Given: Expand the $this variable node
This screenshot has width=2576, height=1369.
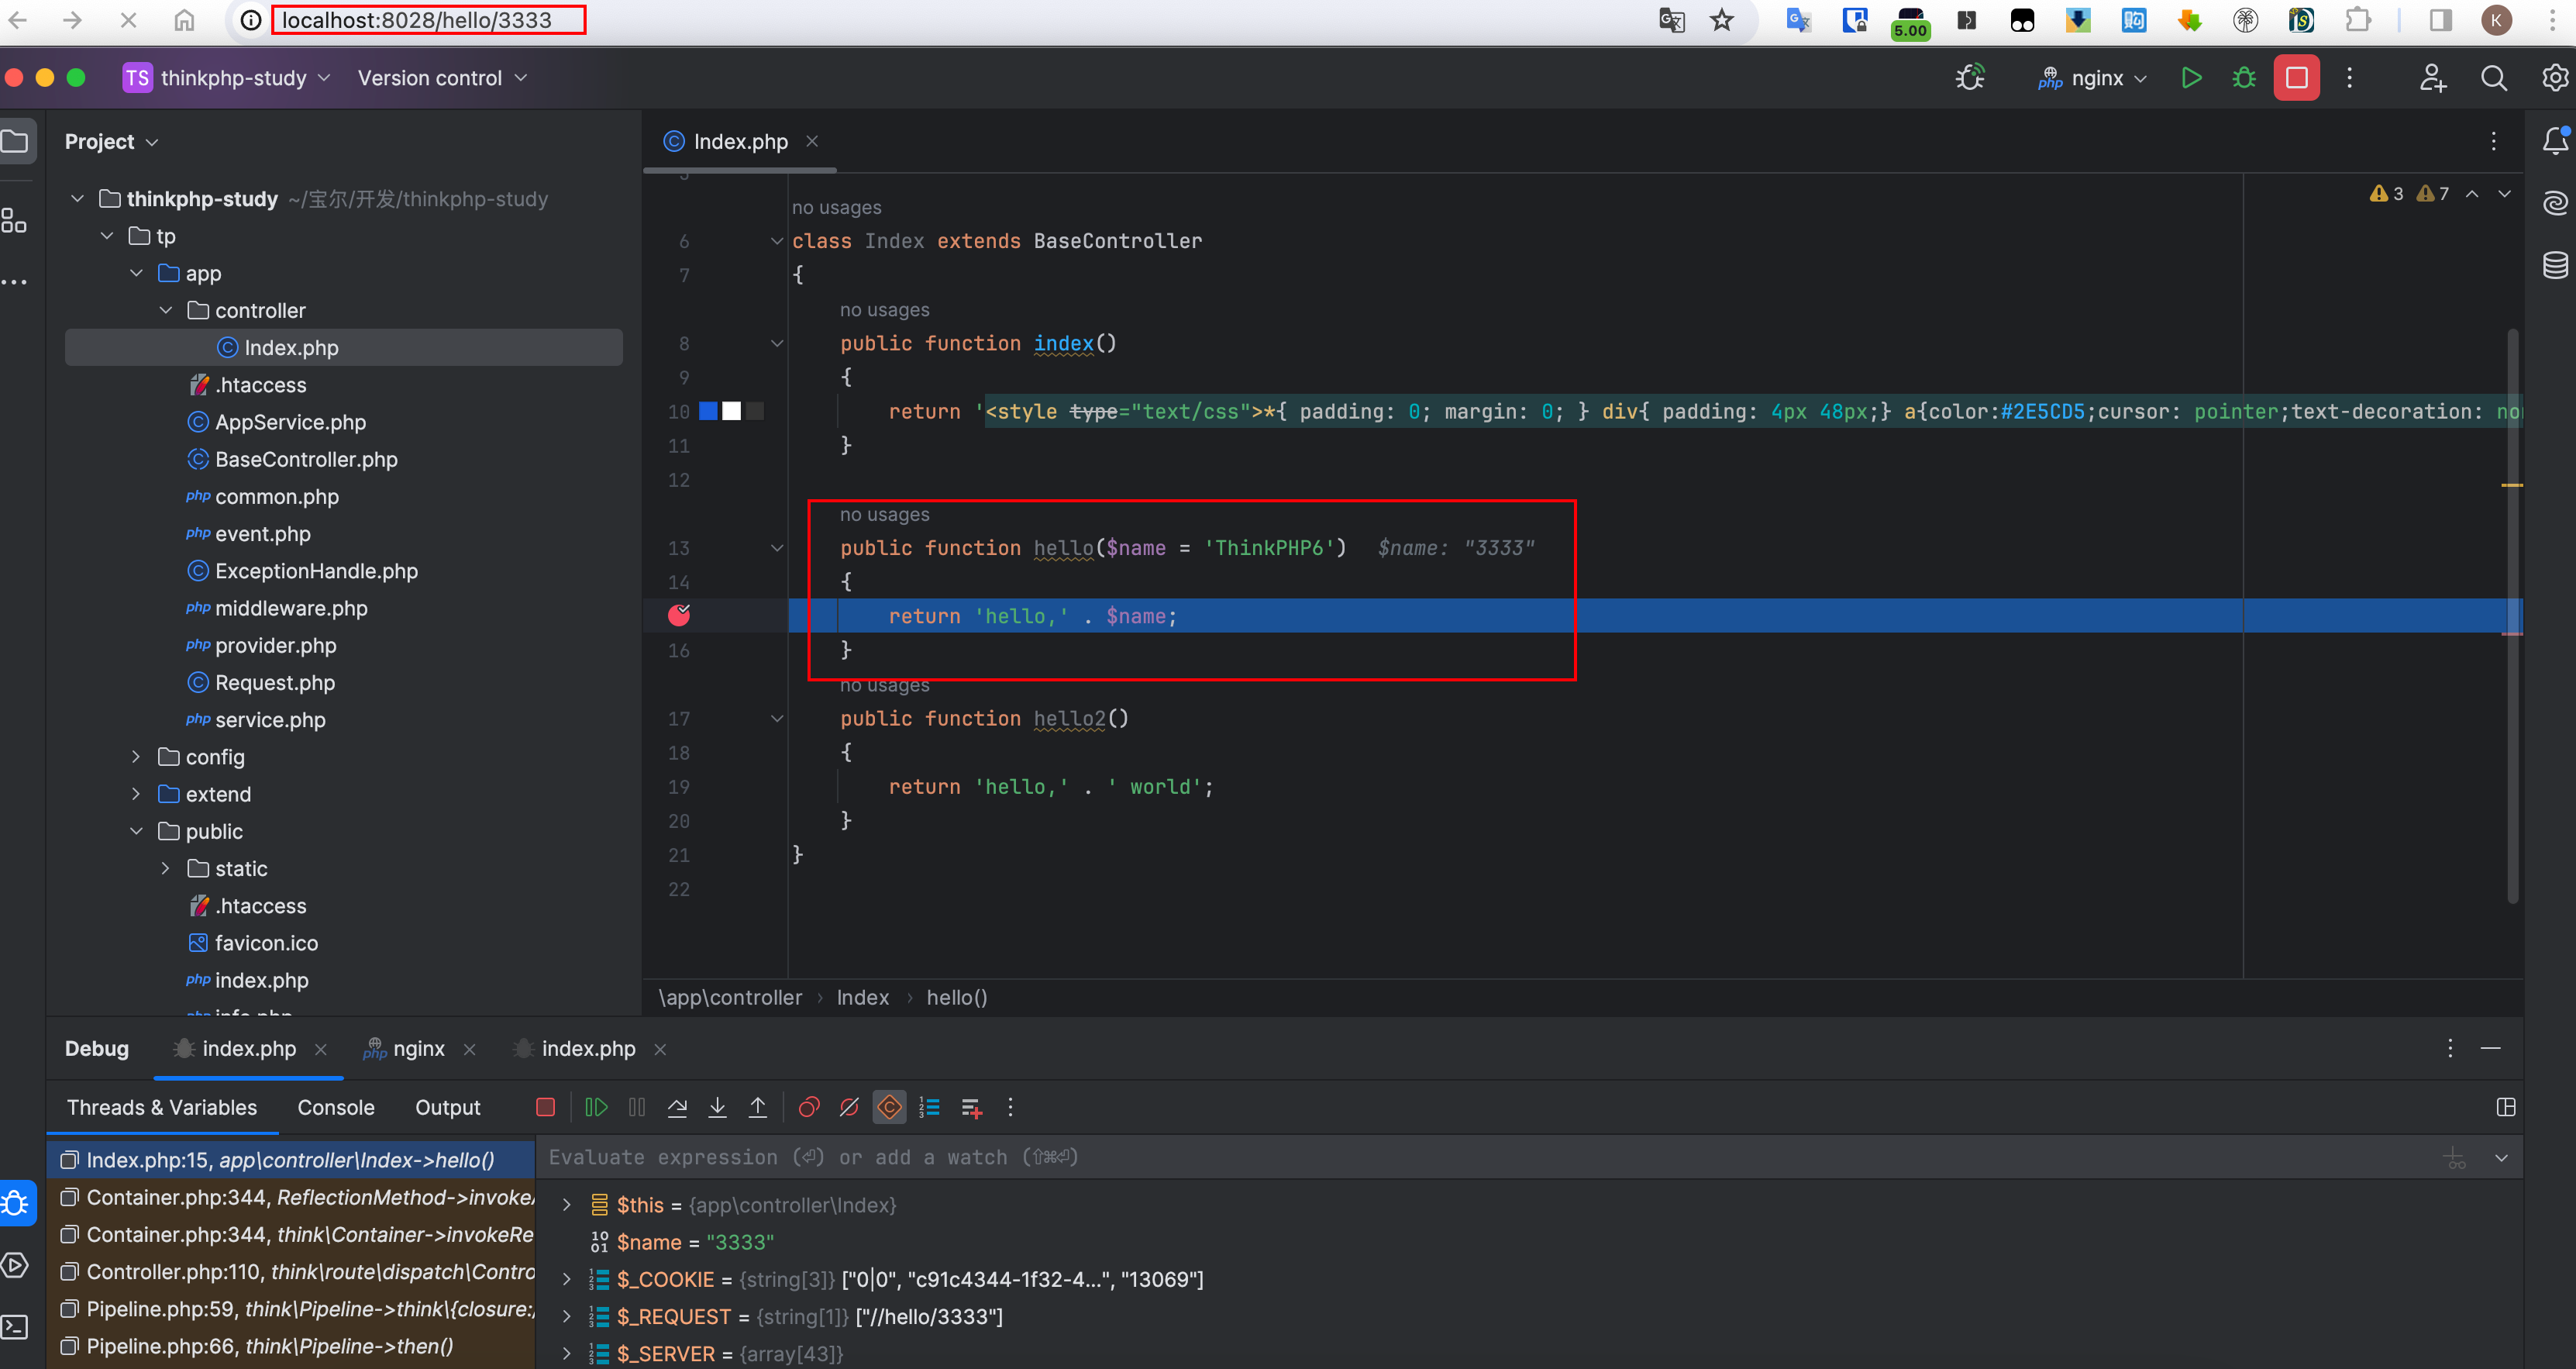Looking at the screenshot, I should [x=567, y=1204].
